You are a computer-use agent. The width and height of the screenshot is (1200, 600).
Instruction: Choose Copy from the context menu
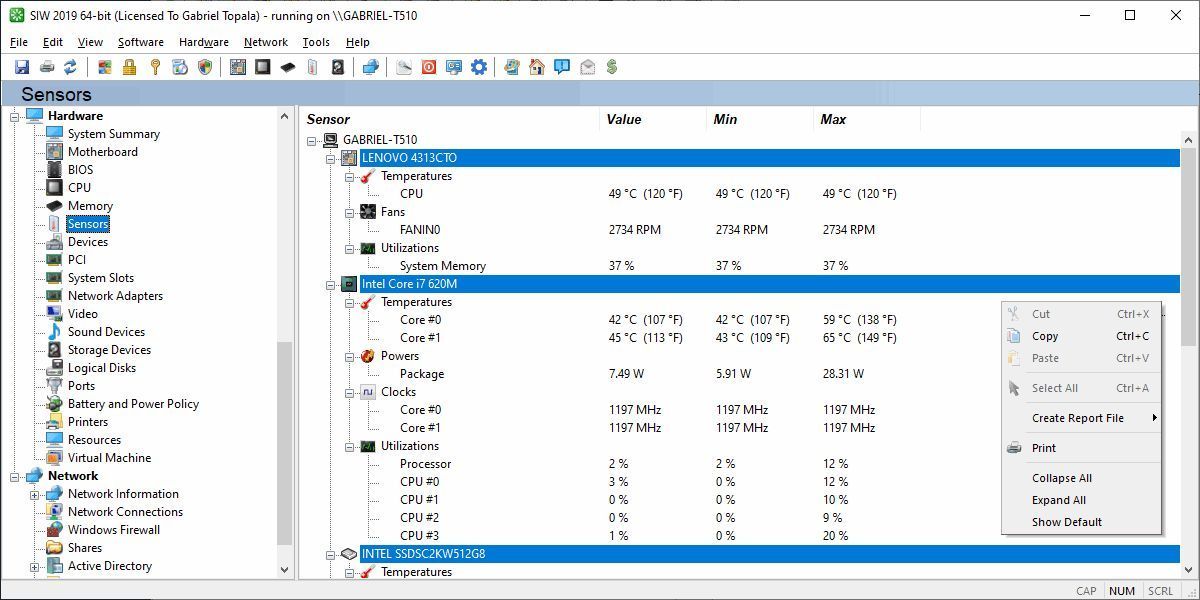point(1082,336)
